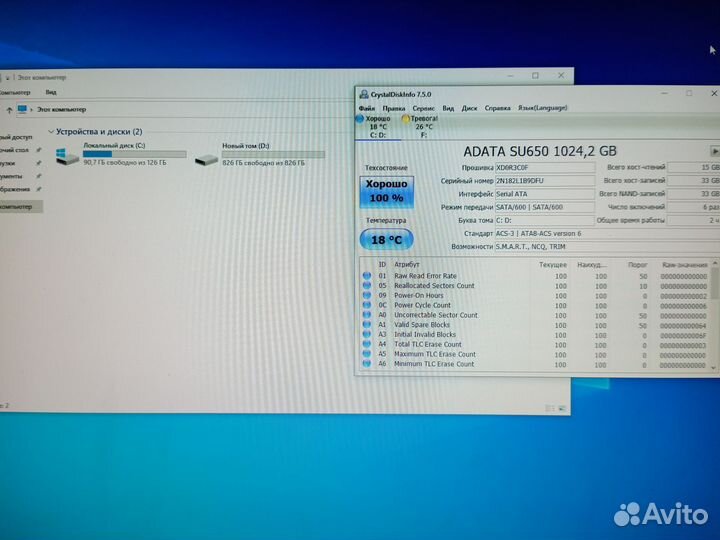Viewport: 720px width, 540px height.
Task: Click the Режим передачи field SATA/600
Action: pos(545,208)
